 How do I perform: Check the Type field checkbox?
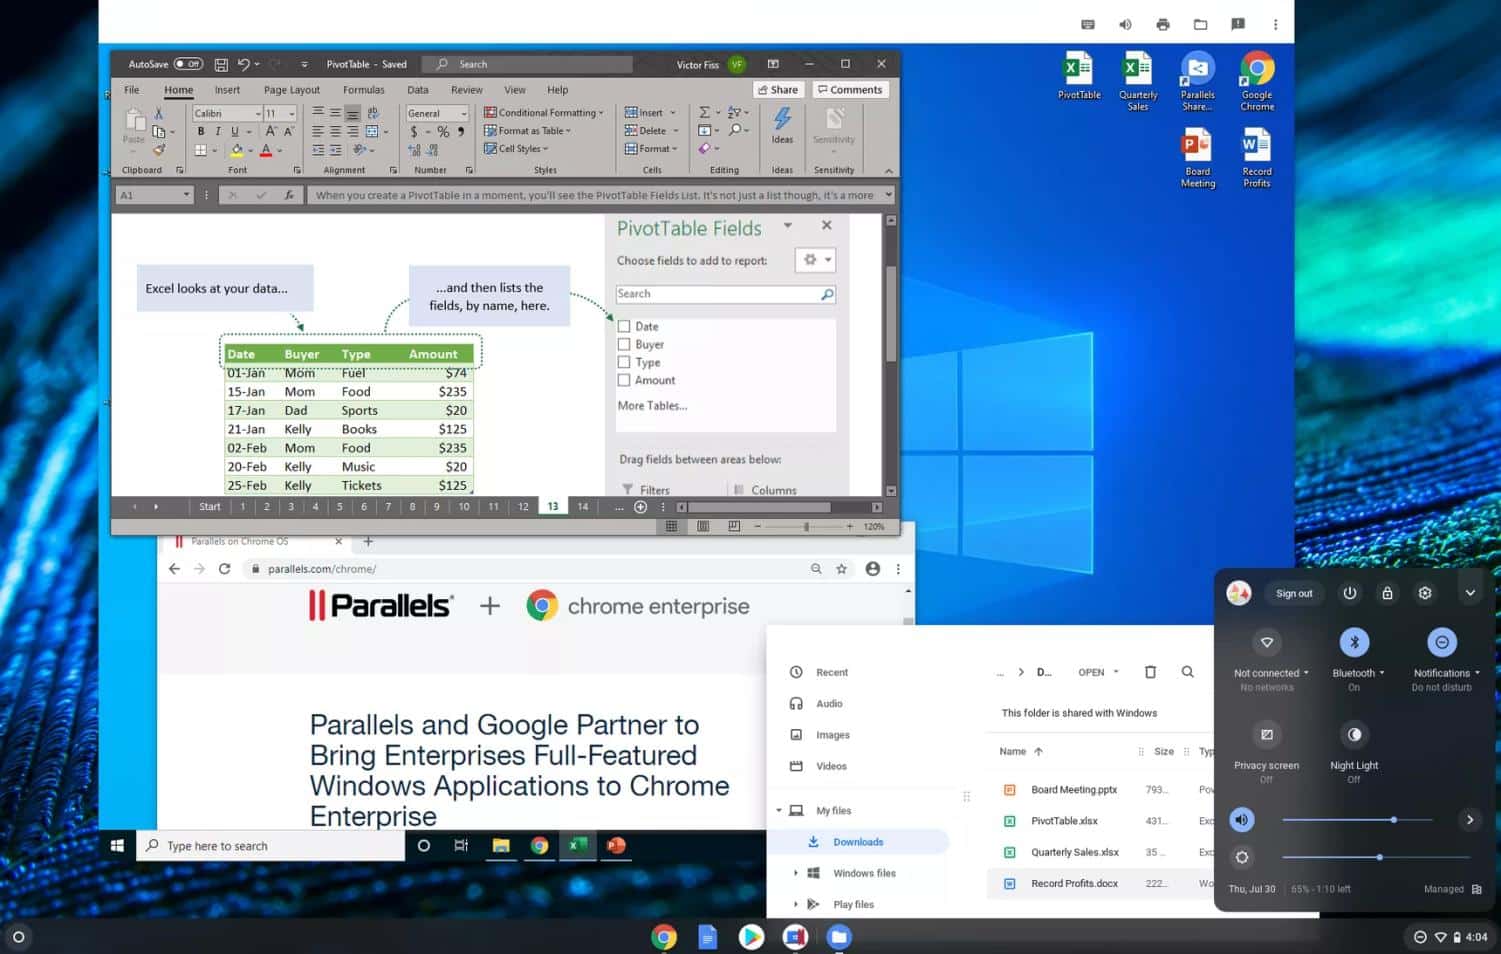click(624, 362)
